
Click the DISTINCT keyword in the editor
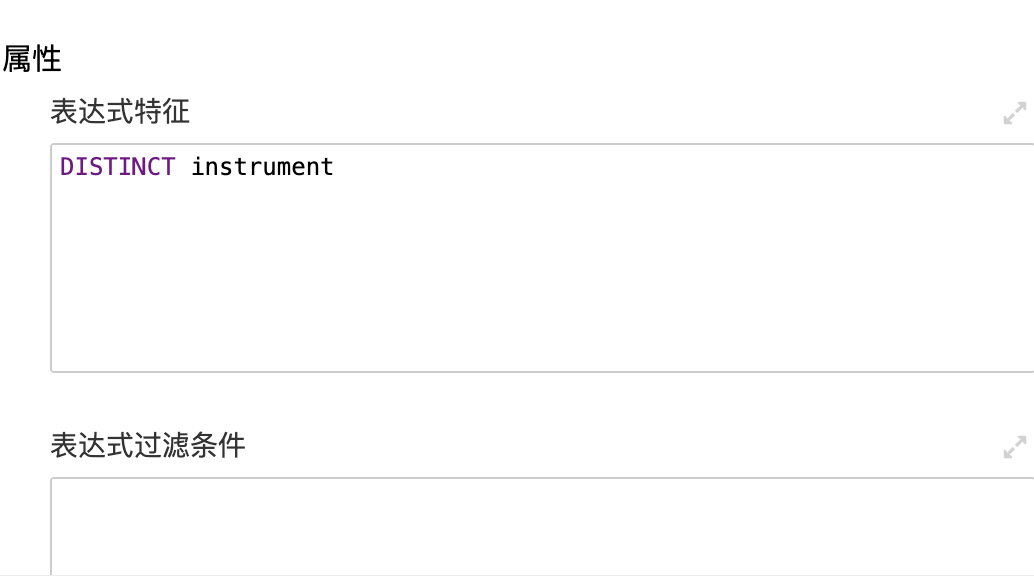pos(117,166)
